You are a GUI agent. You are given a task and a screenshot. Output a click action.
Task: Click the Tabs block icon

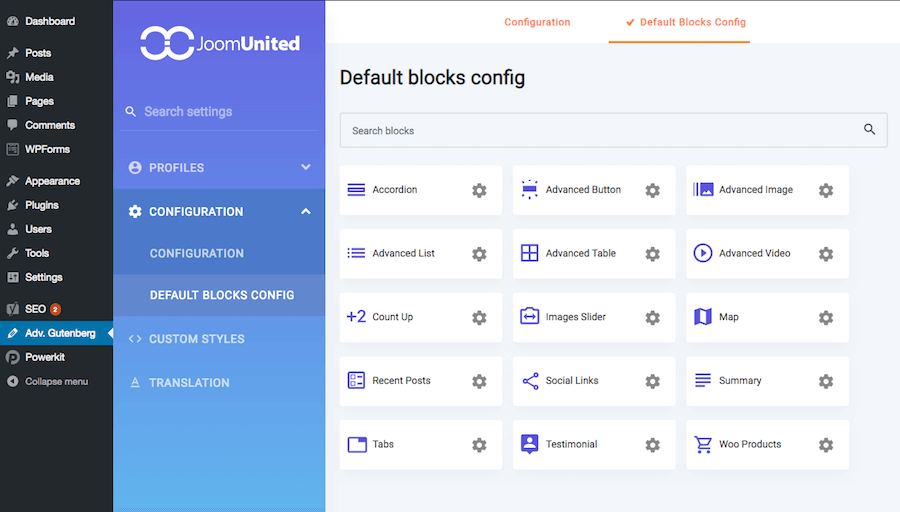357,444
